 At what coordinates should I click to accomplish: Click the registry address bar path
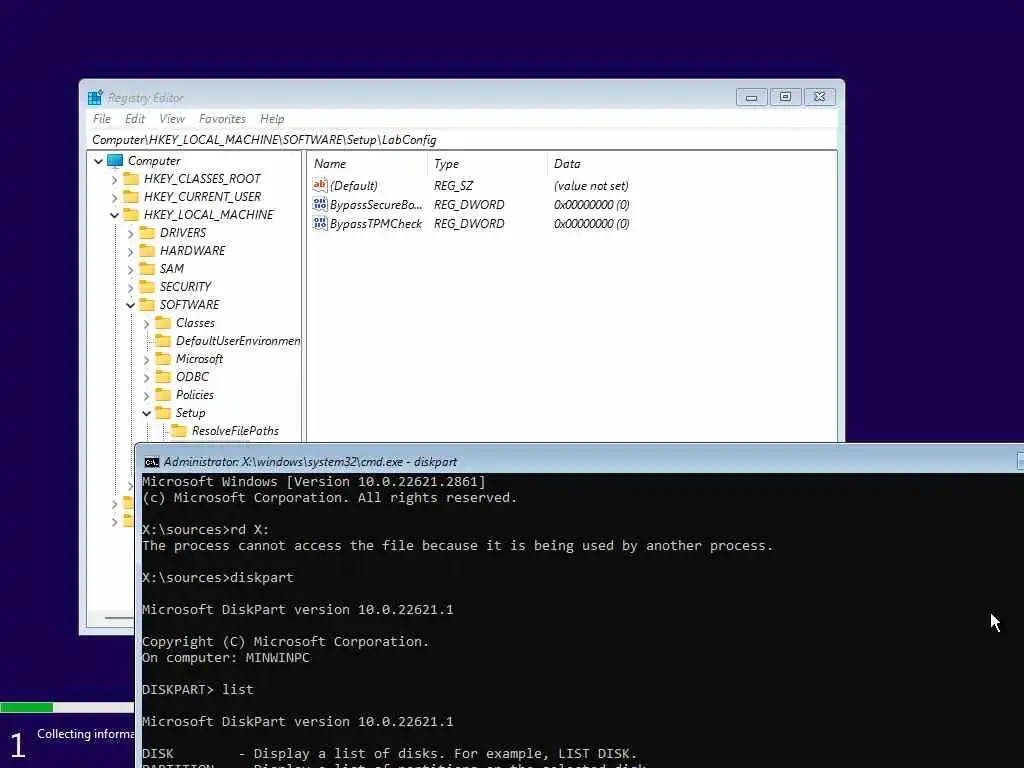[264, 140]
